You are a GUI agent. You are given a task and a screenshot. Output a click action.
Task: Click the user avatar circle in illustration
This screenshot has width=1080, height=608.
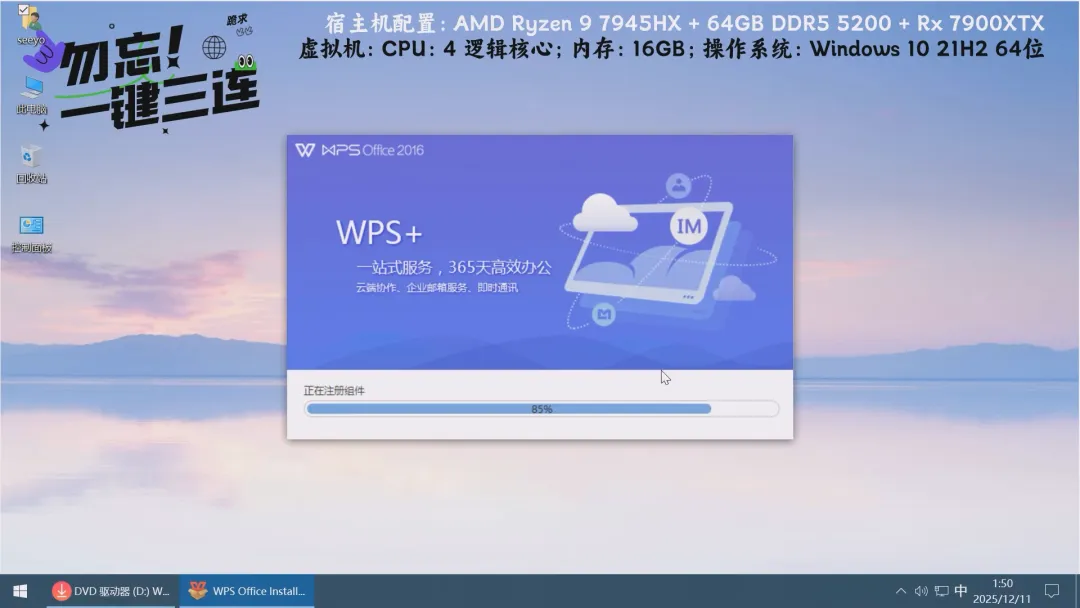tap(678, 185)
